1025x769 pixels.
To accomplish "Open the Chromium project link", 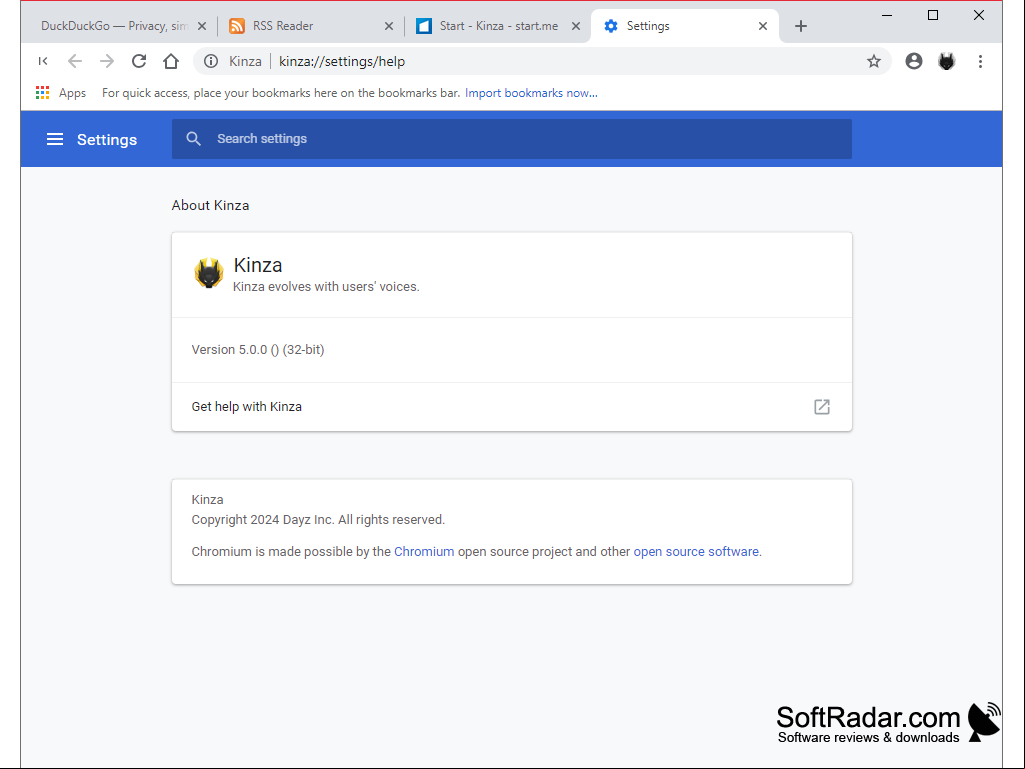I will 424,552.
